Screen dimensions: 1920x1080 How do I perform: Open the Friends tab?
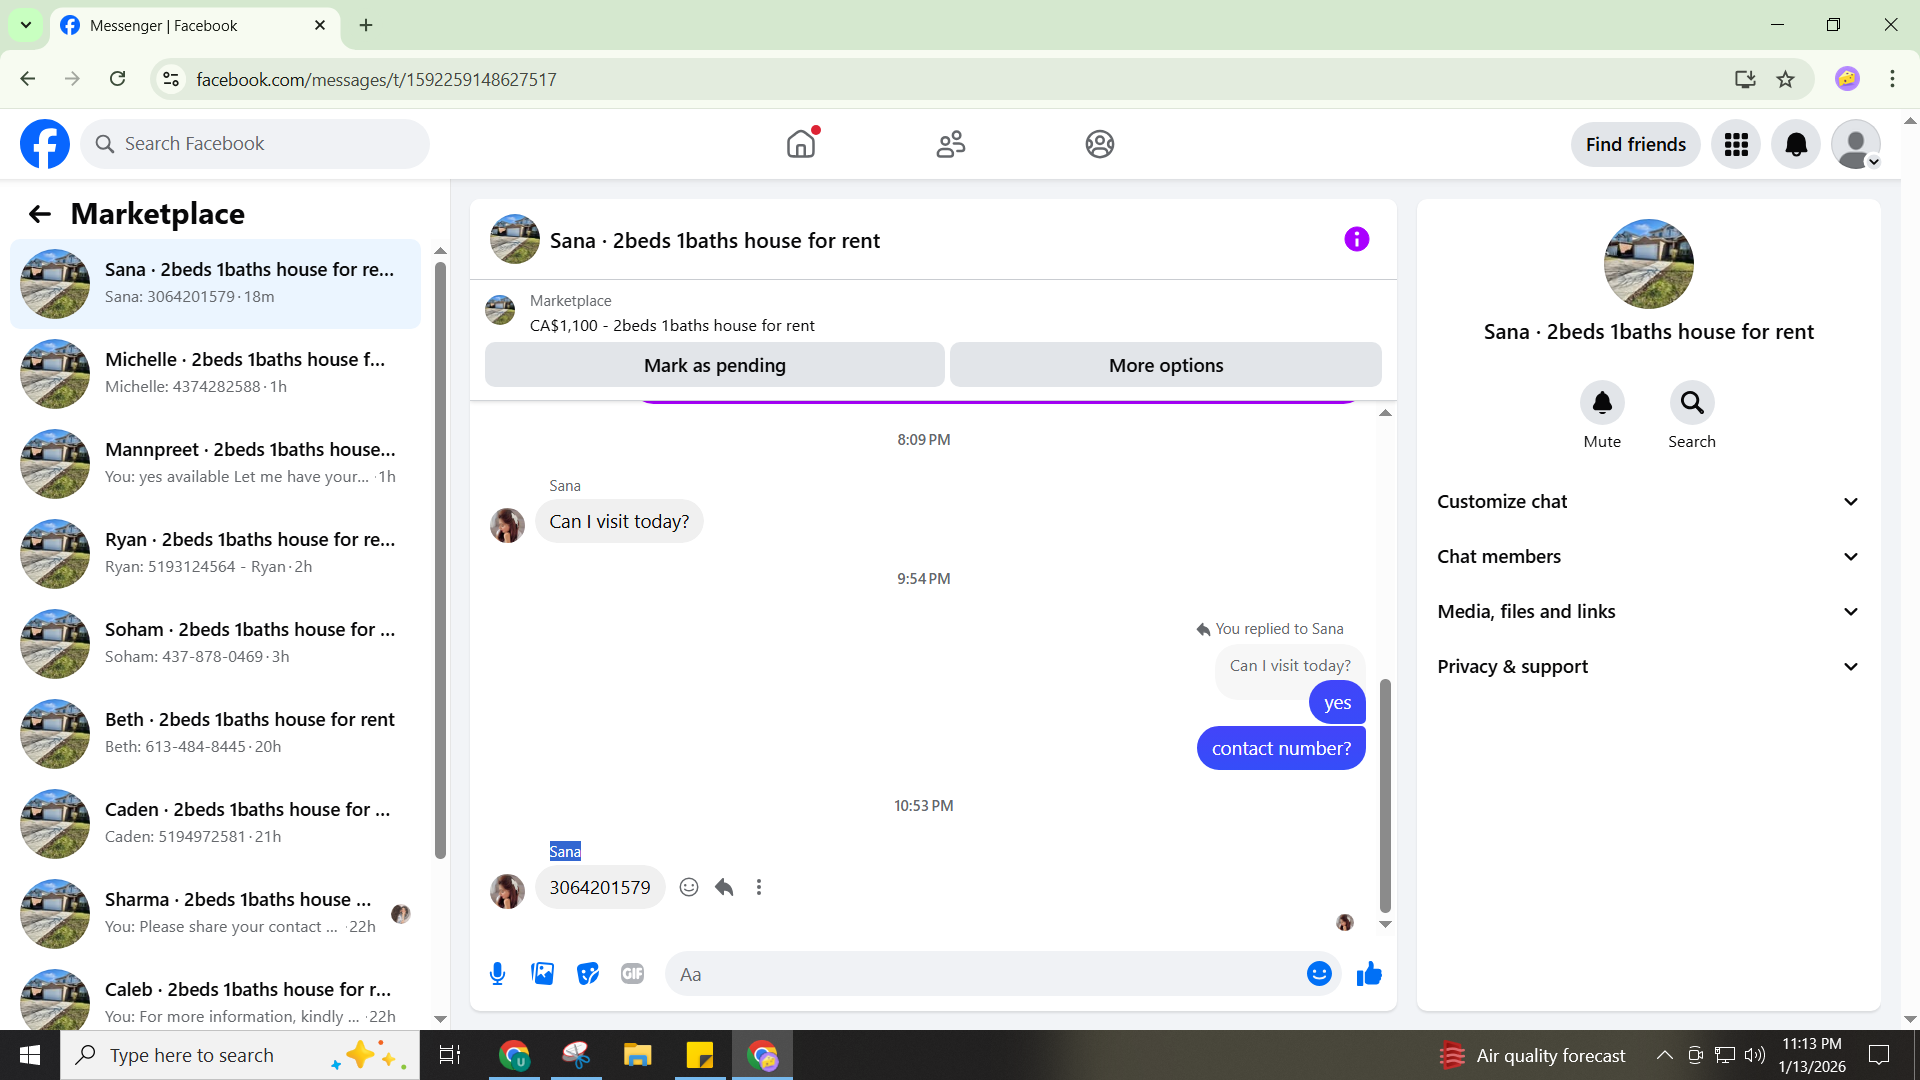950,144
